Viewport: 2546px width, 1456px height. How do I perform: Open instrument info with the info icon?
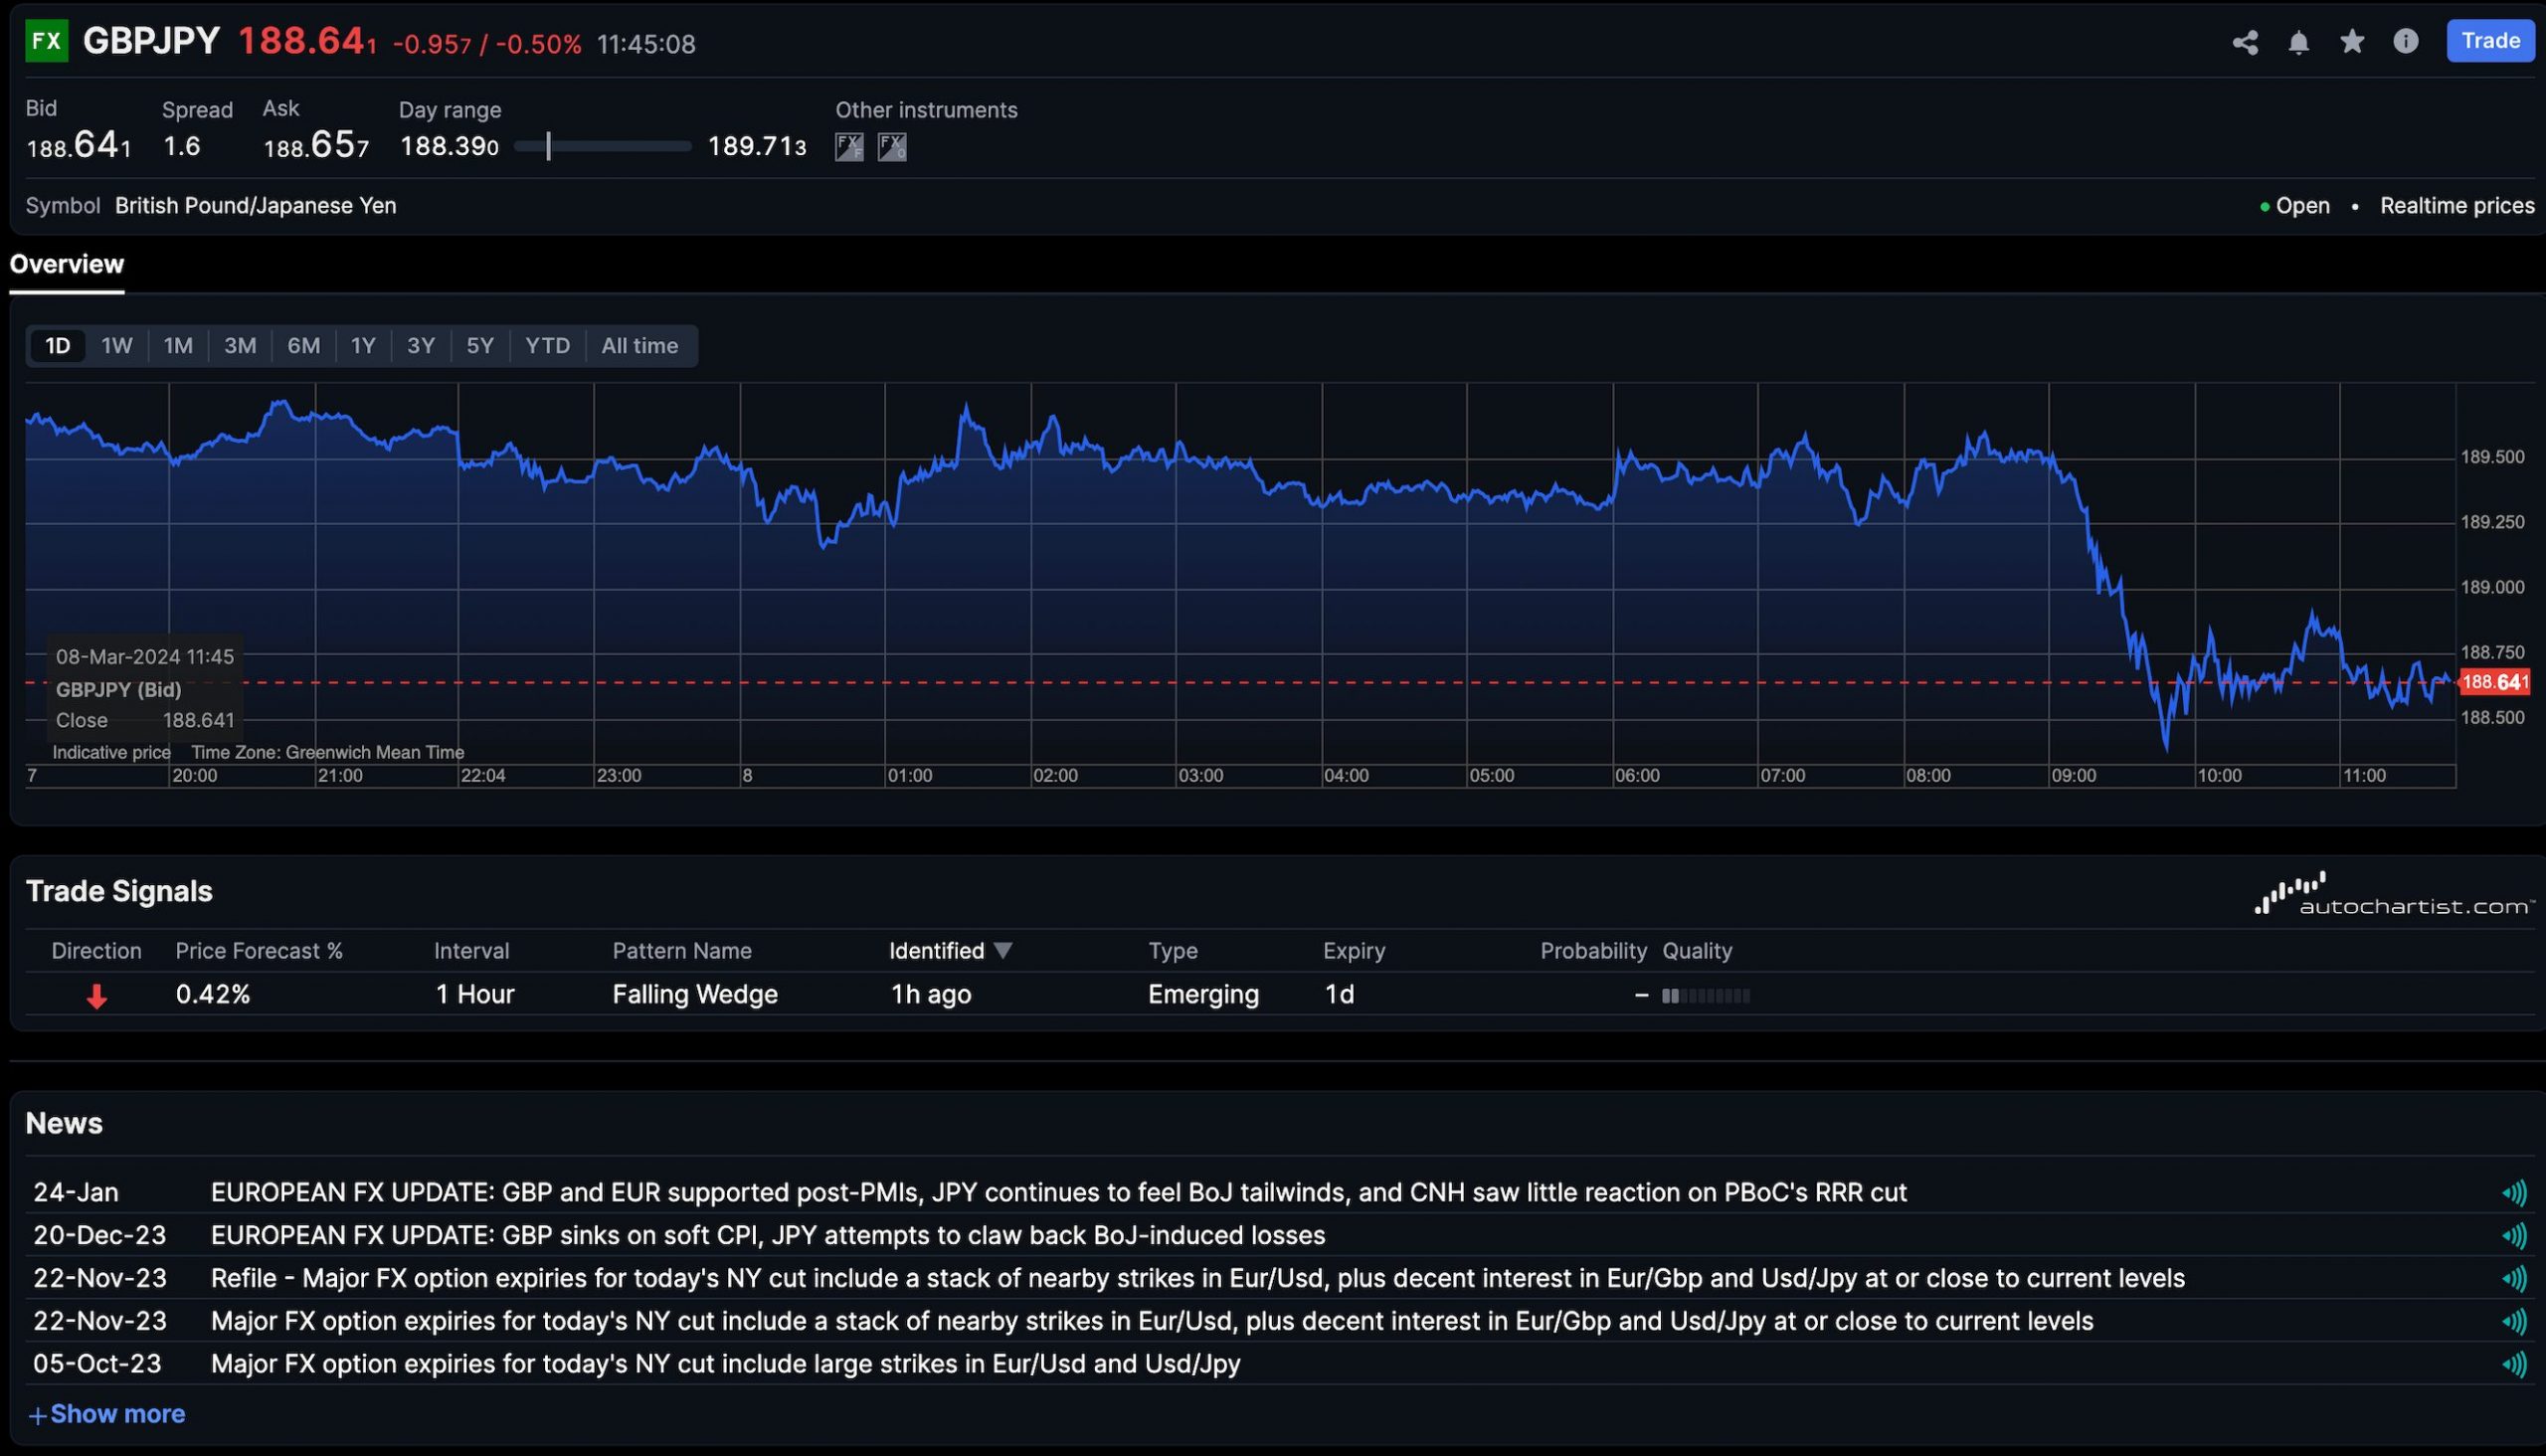click(x=2405, y=41)
